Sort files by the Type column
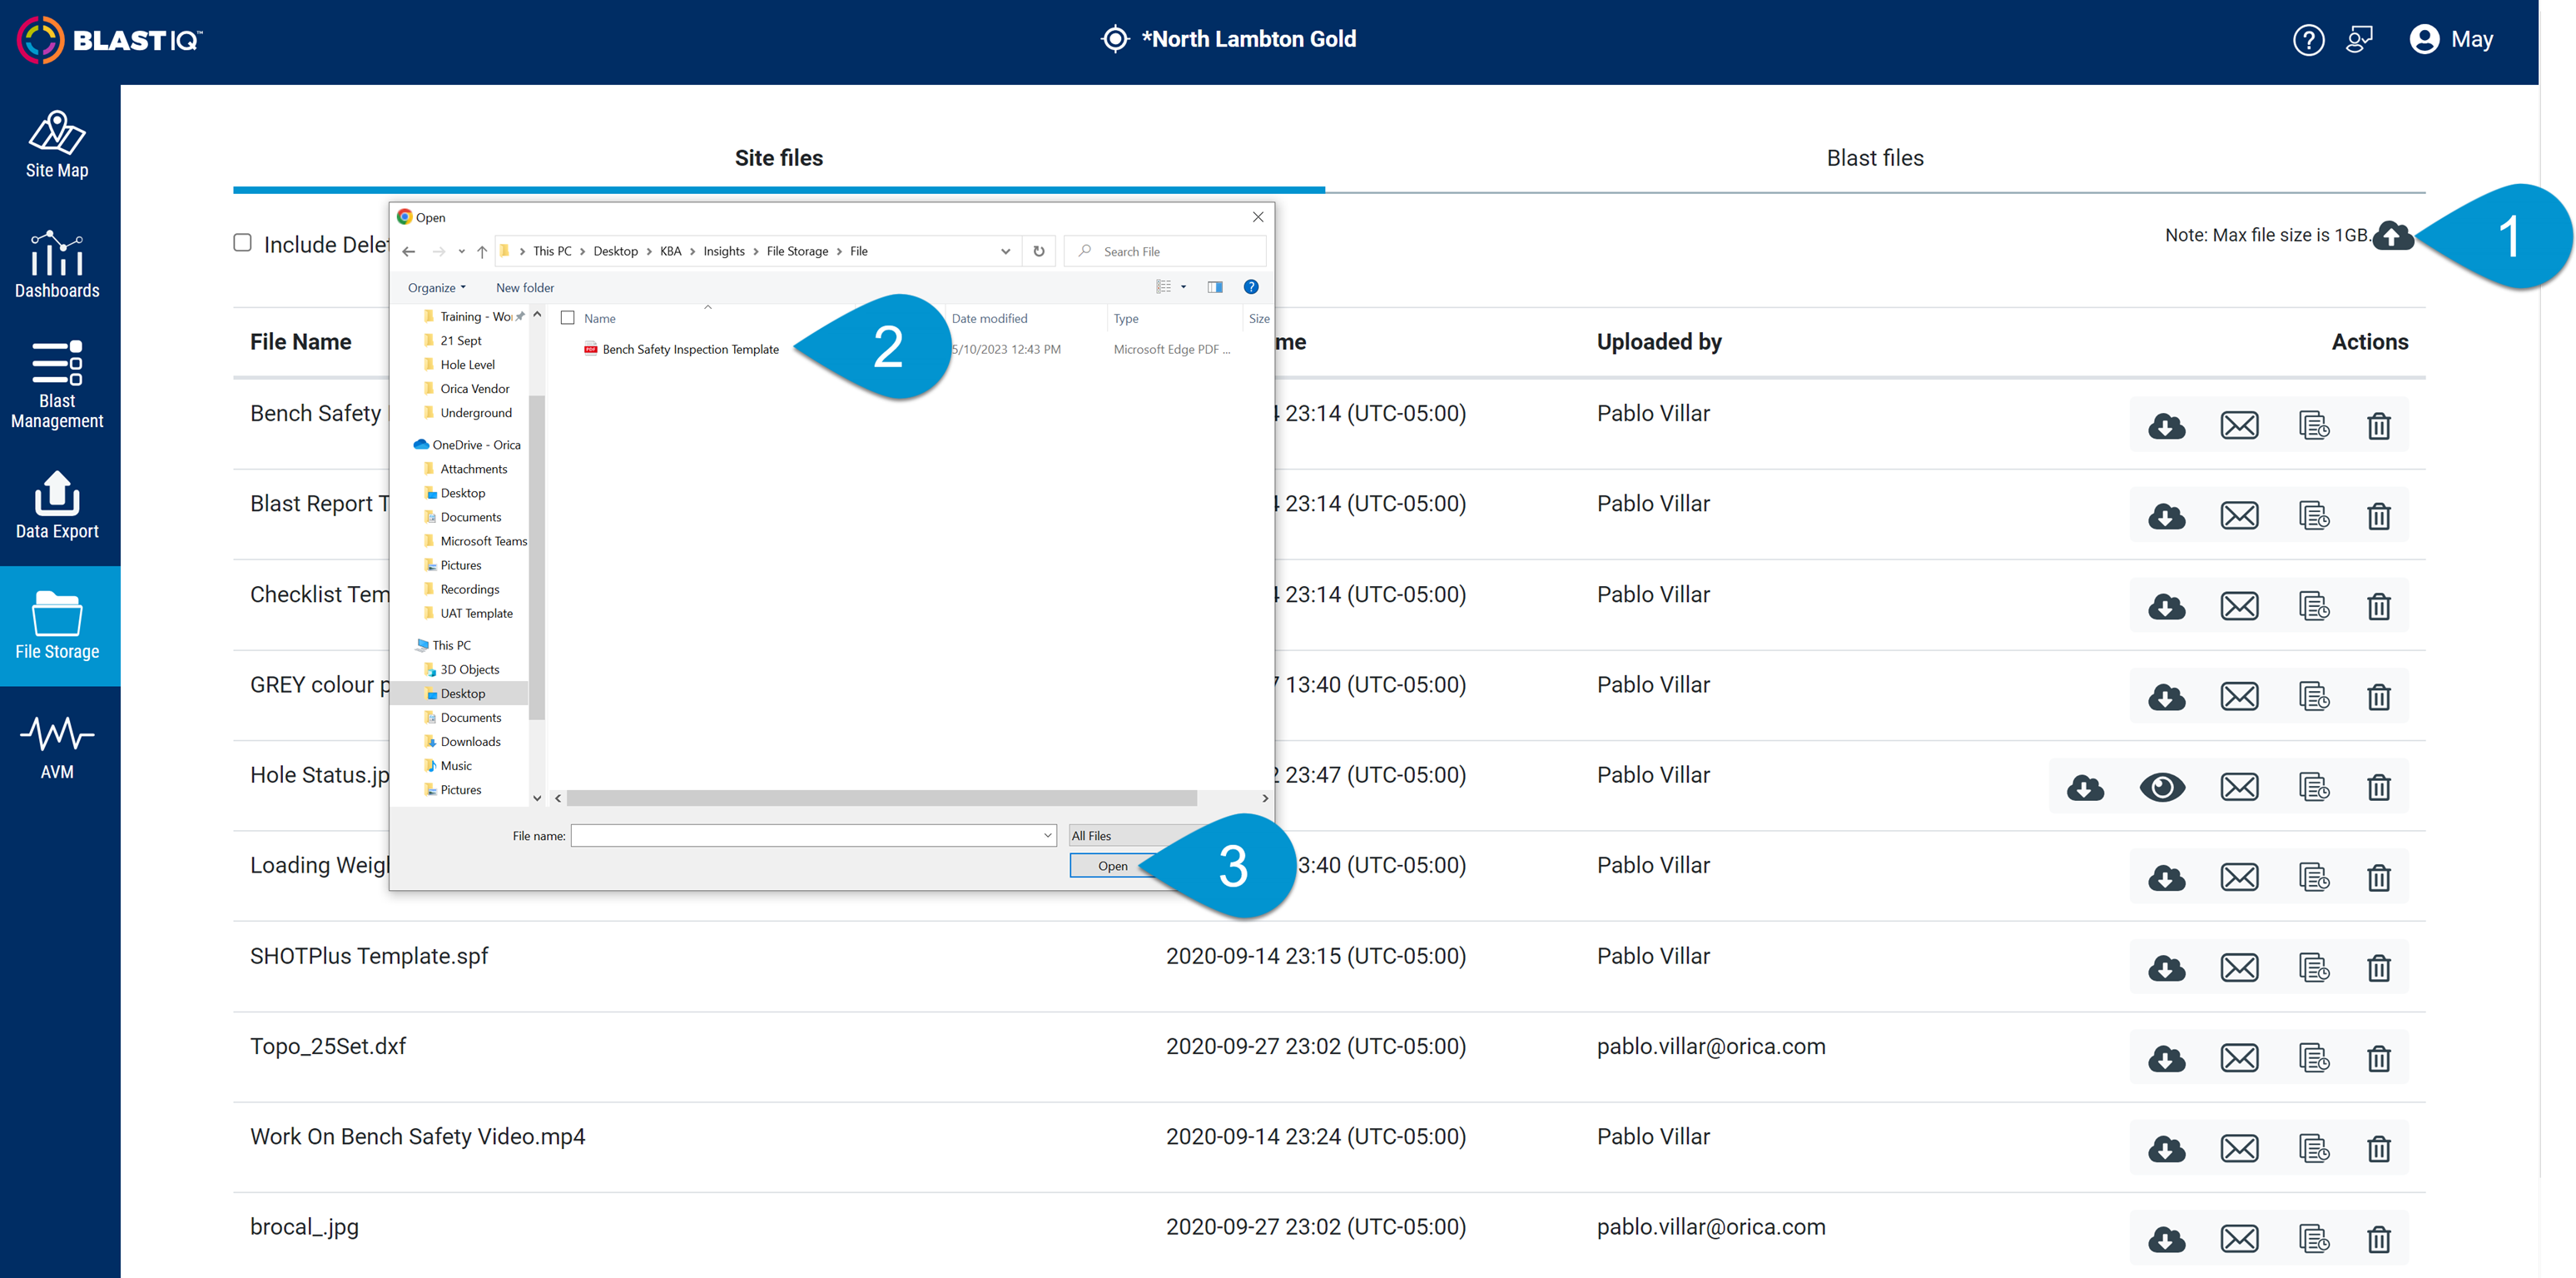 [x=1174, y=318]
